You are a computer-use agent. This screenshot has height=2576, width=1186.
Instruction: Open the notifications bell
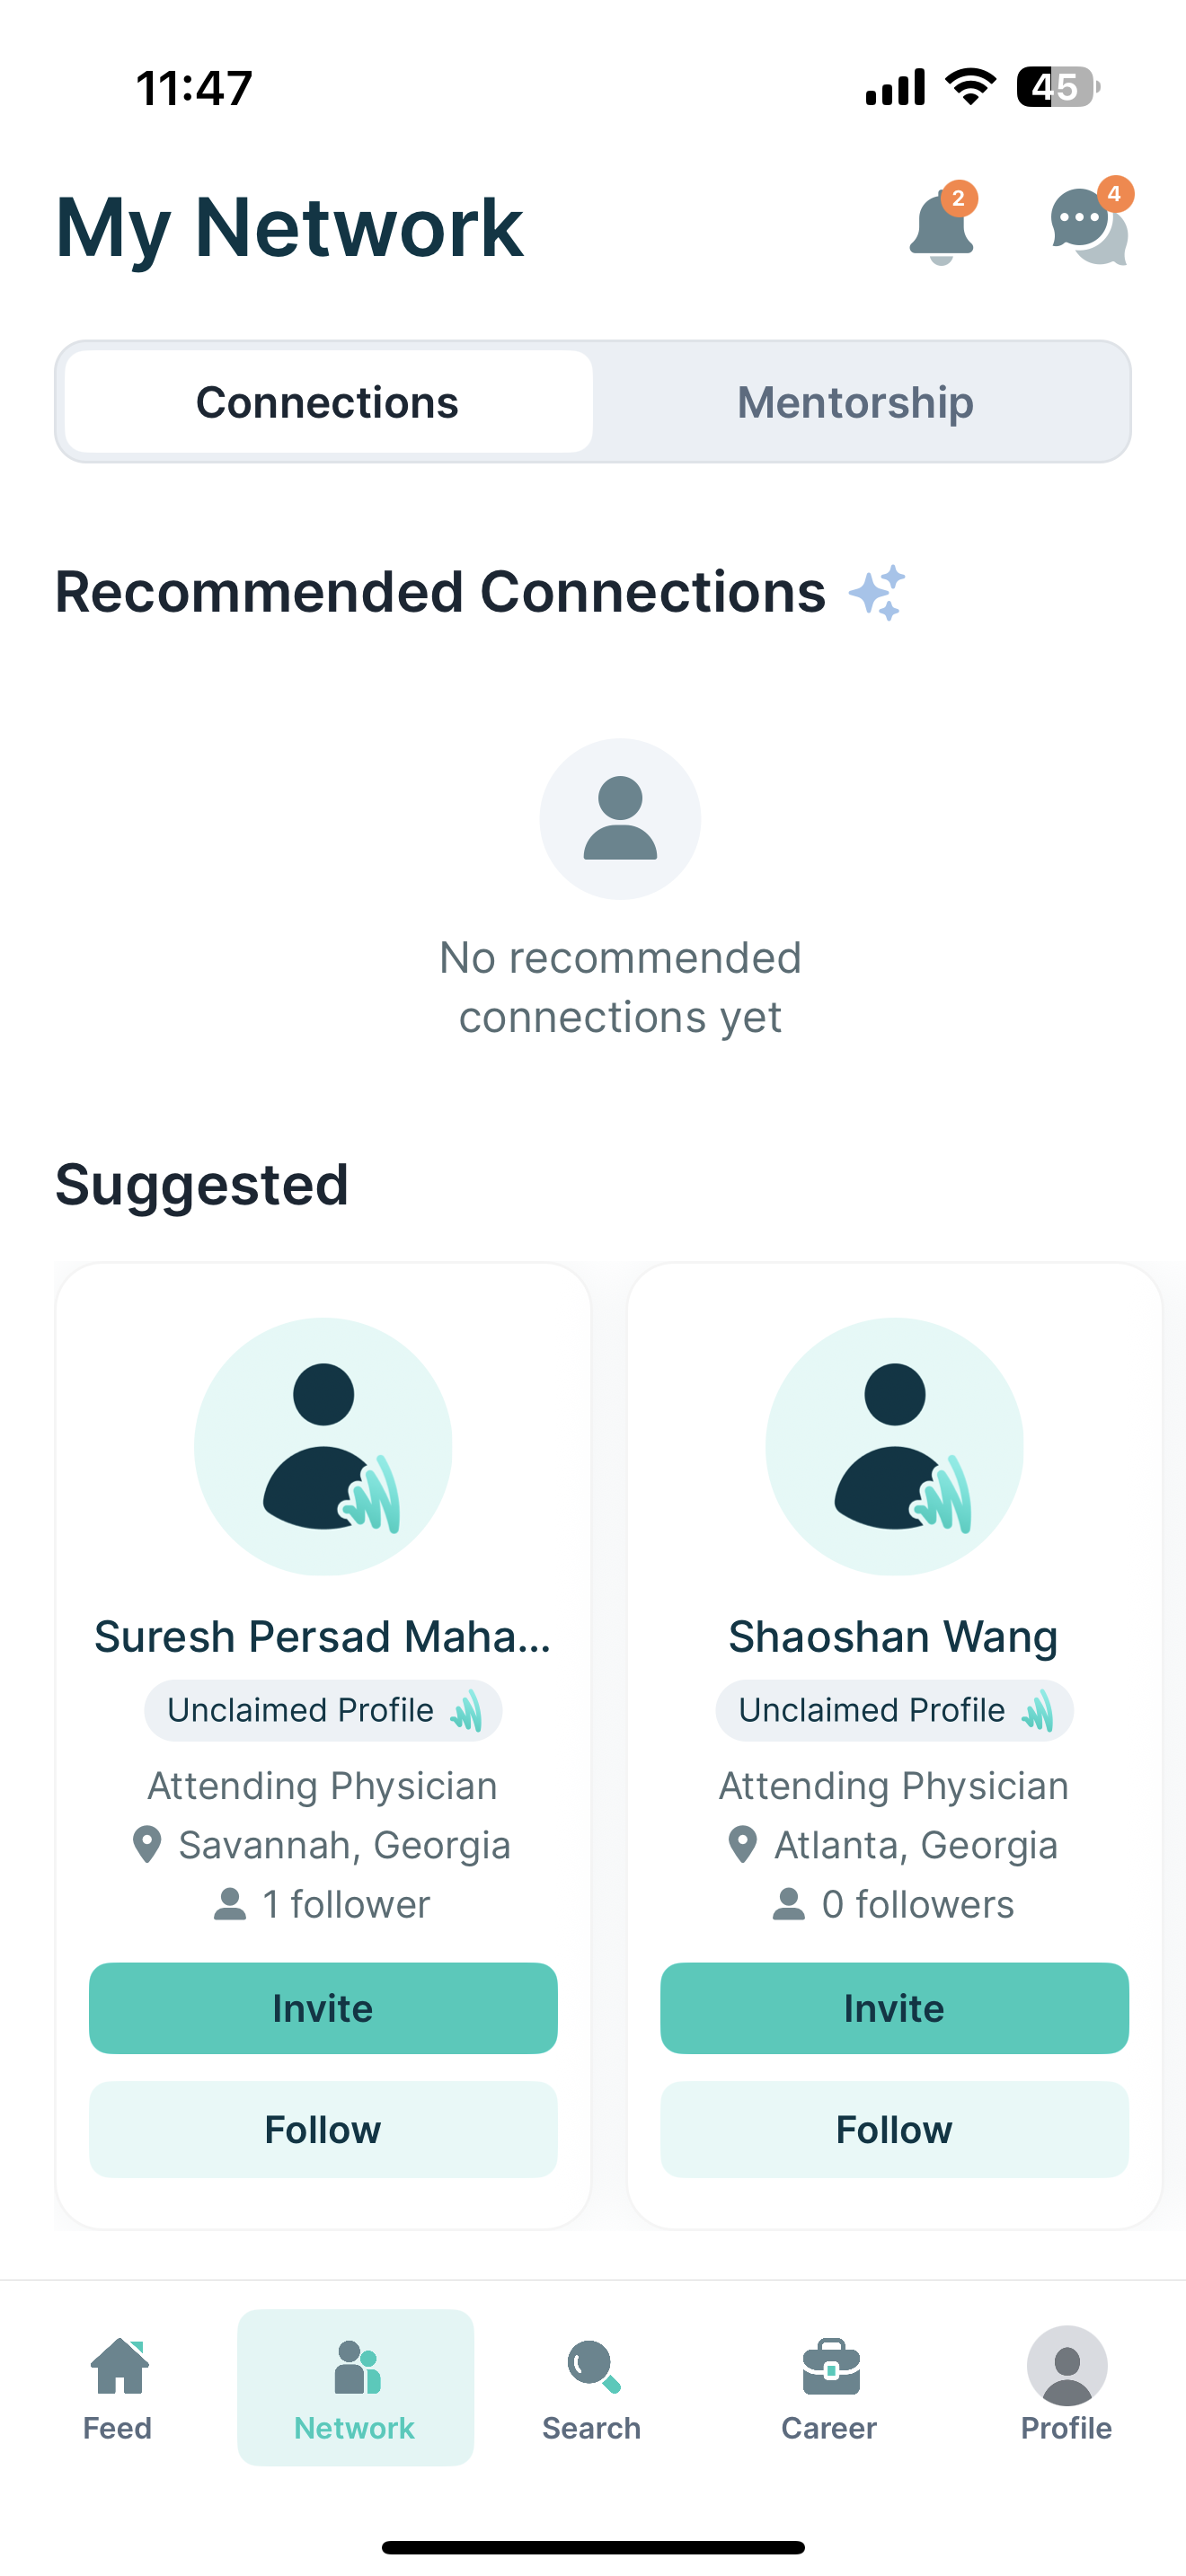pyautogui.click(x=941, y=228)
